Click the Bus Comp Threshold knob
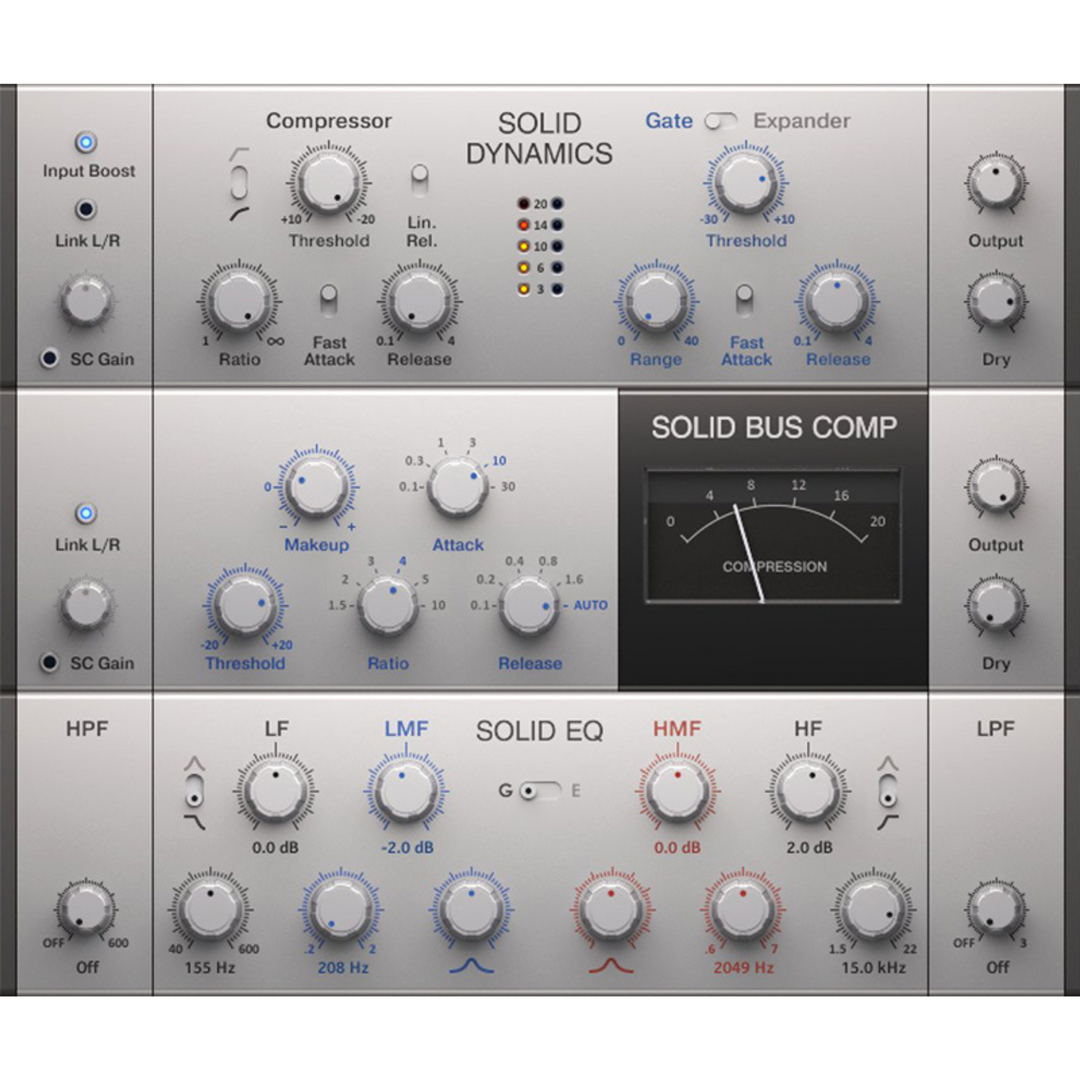Image resolution: width=1080 pixels, height=1080 pixels. (245, 605)
